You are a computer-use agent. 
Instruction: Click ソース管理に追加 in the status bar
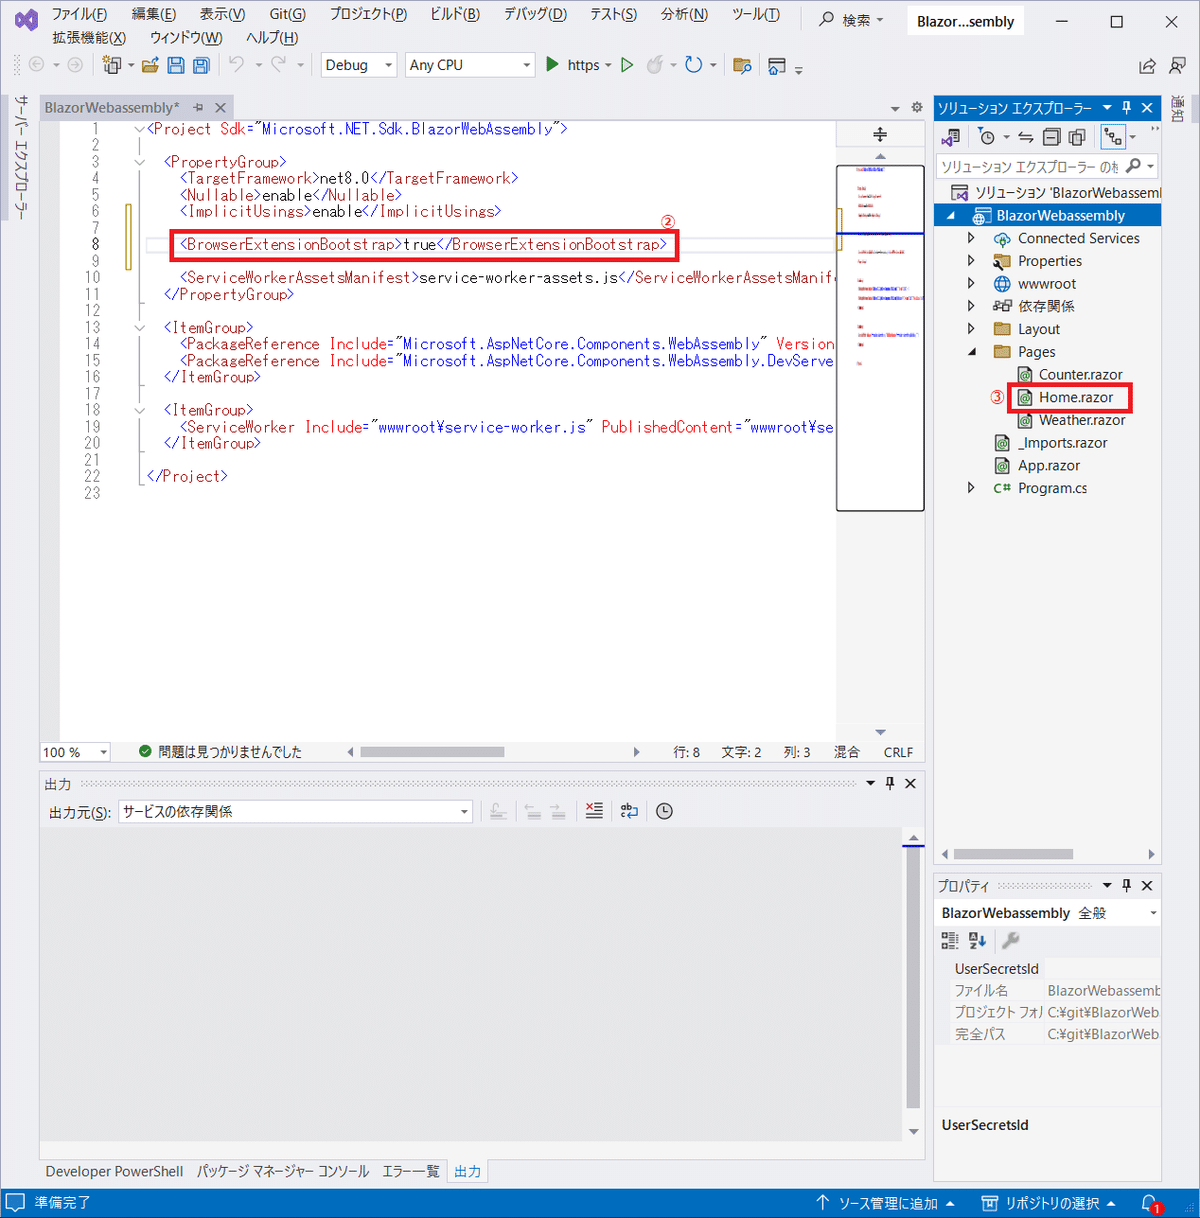pyautogui.click(x=885, y=1203)
